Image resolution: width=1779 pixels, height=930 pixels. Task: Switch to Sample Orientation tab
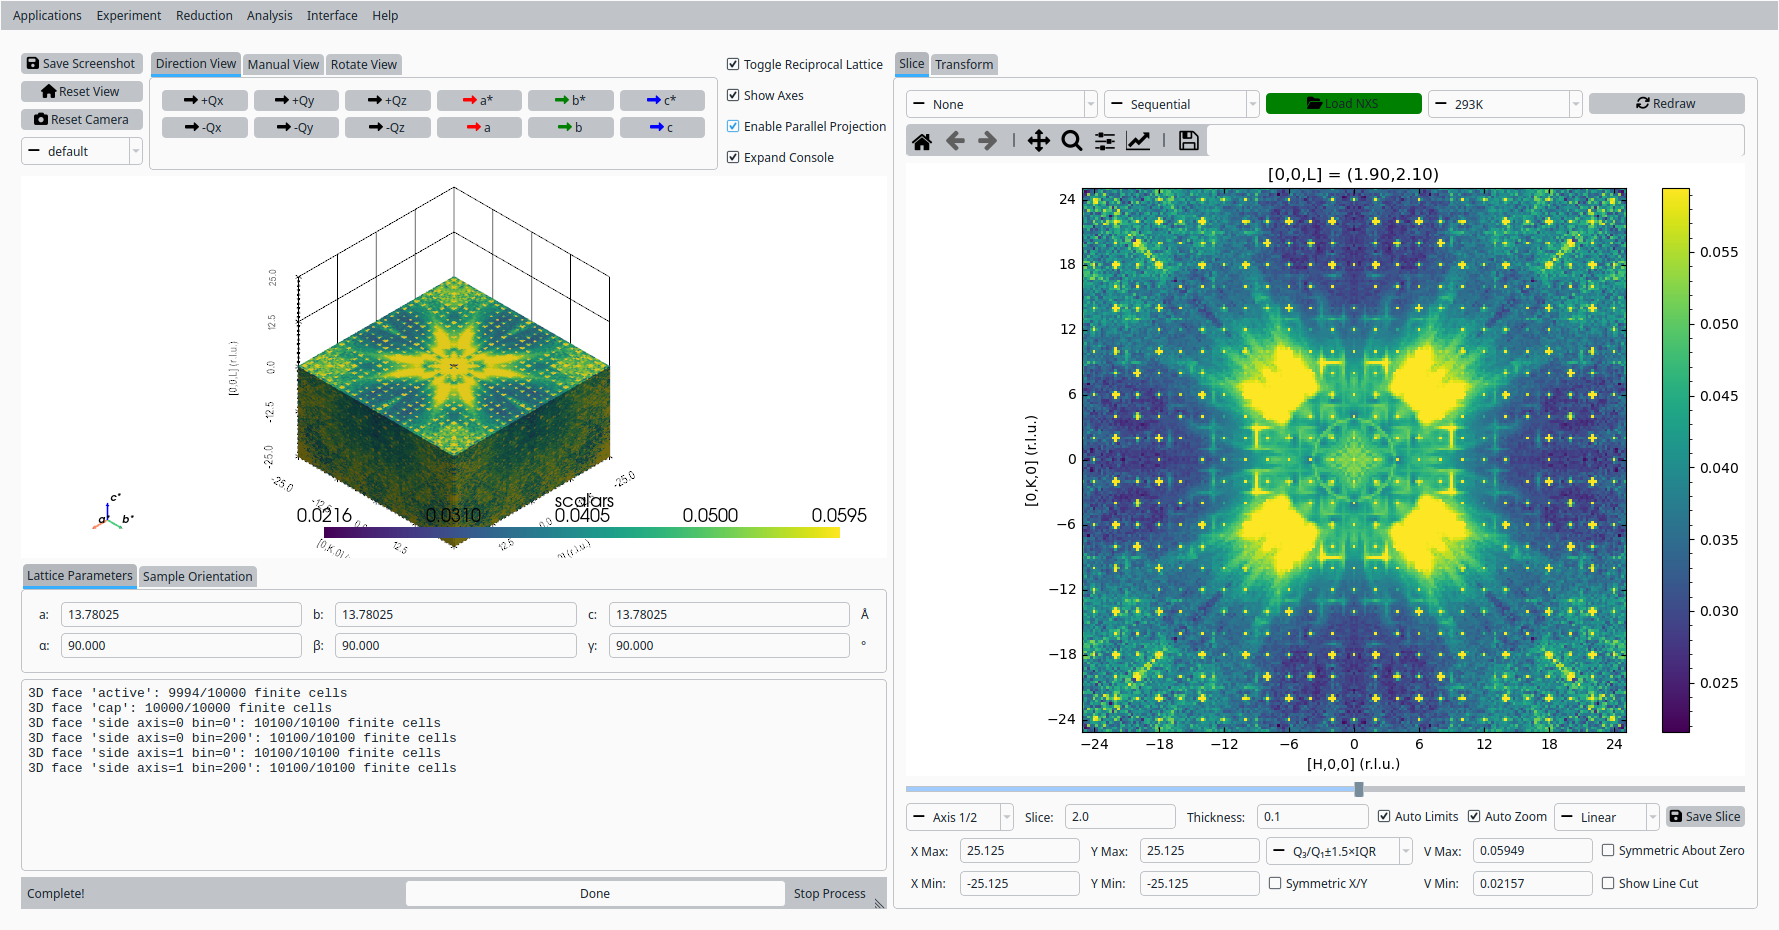[197, 576]
